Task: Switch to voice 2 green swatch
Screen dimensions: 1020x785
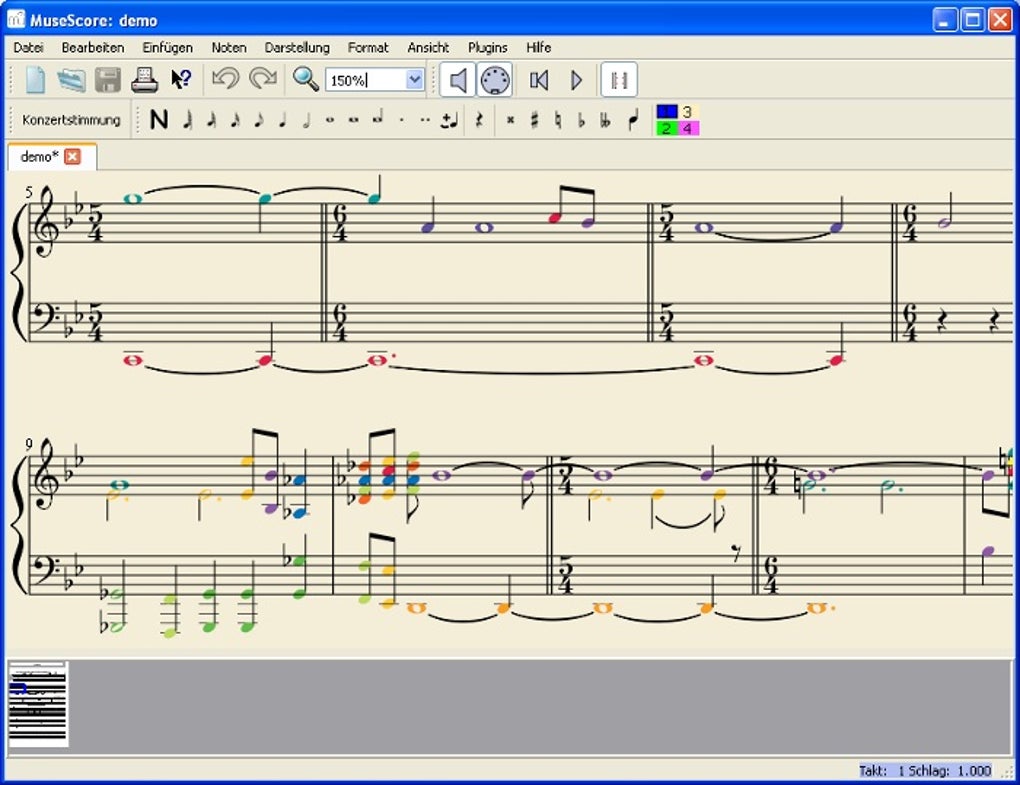Action: pos(667,128)
